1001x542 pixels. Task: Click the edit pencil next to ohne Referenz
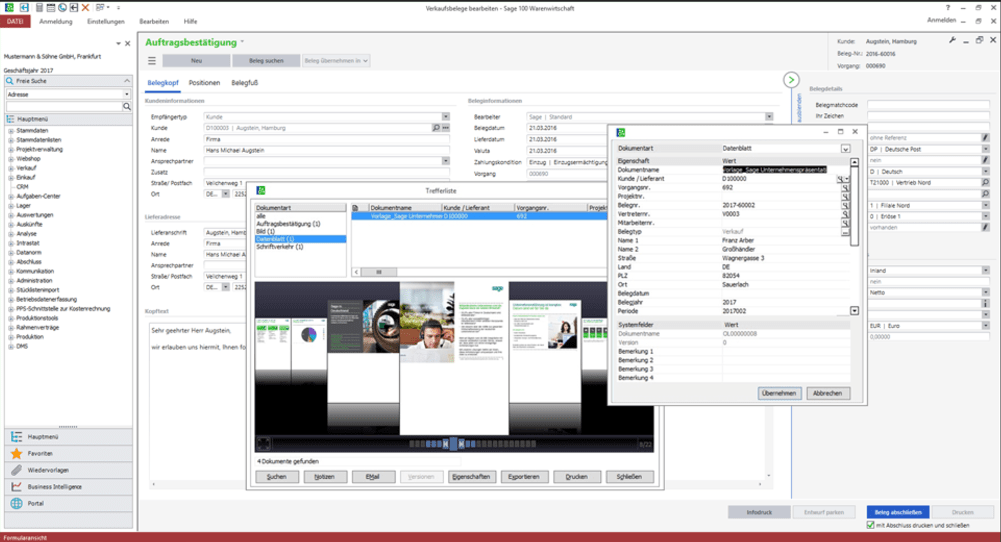pyautogui.click(x=985, y=137)
